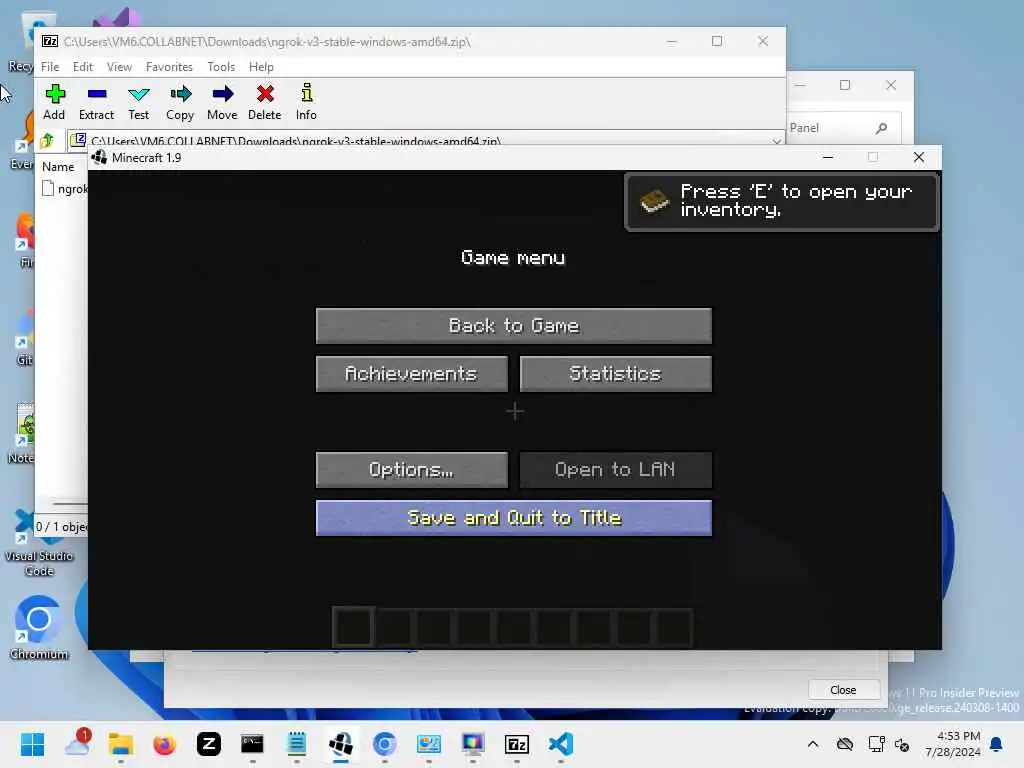Image resolution: width=1024 pixels, height=768 pixels.
Task: Select the first Minecraft hotbar slot
Action: pos(353,627)
